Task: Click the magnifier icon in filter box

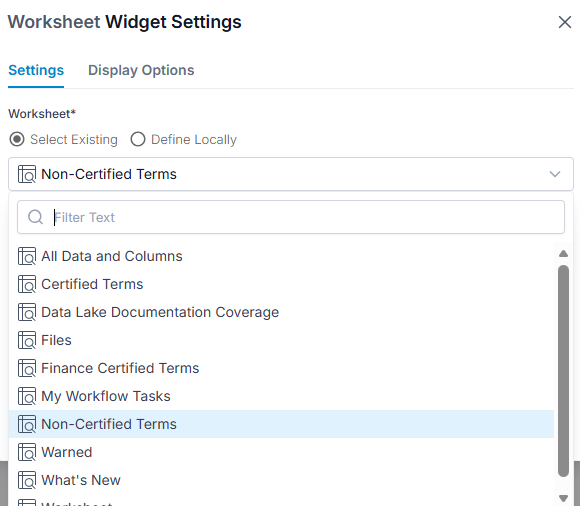Action: (x=36, y=217)
